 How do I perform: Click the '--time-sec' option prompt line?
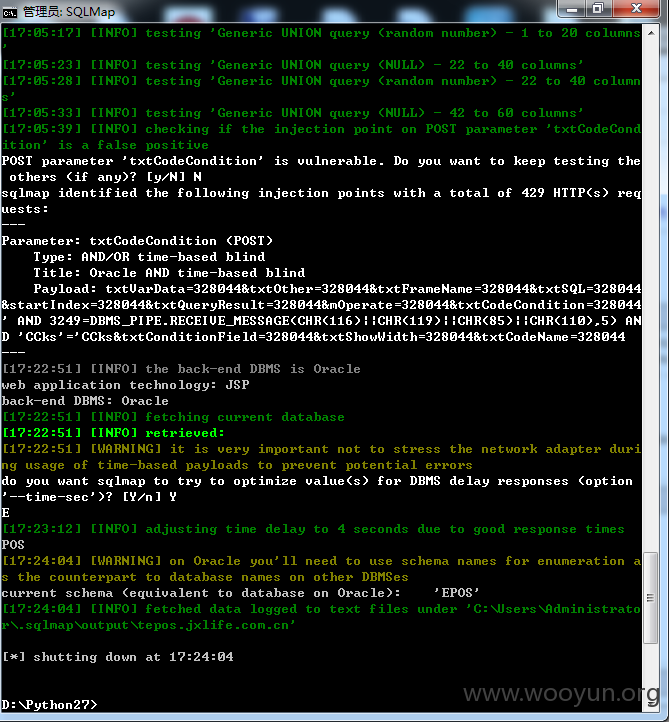(x=89, y=497)
